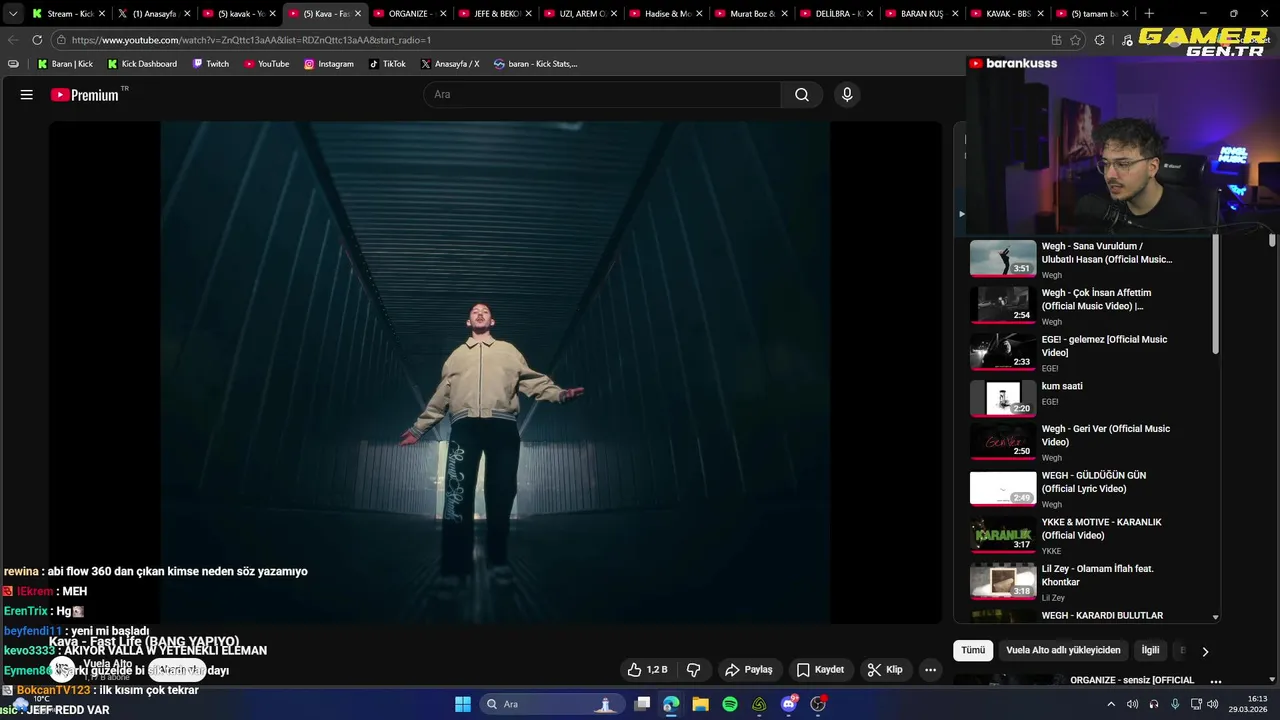The width and height of the screenshot is (1280, 720).
Task: Select the Tümü filter chip
Action: (973, 650)
